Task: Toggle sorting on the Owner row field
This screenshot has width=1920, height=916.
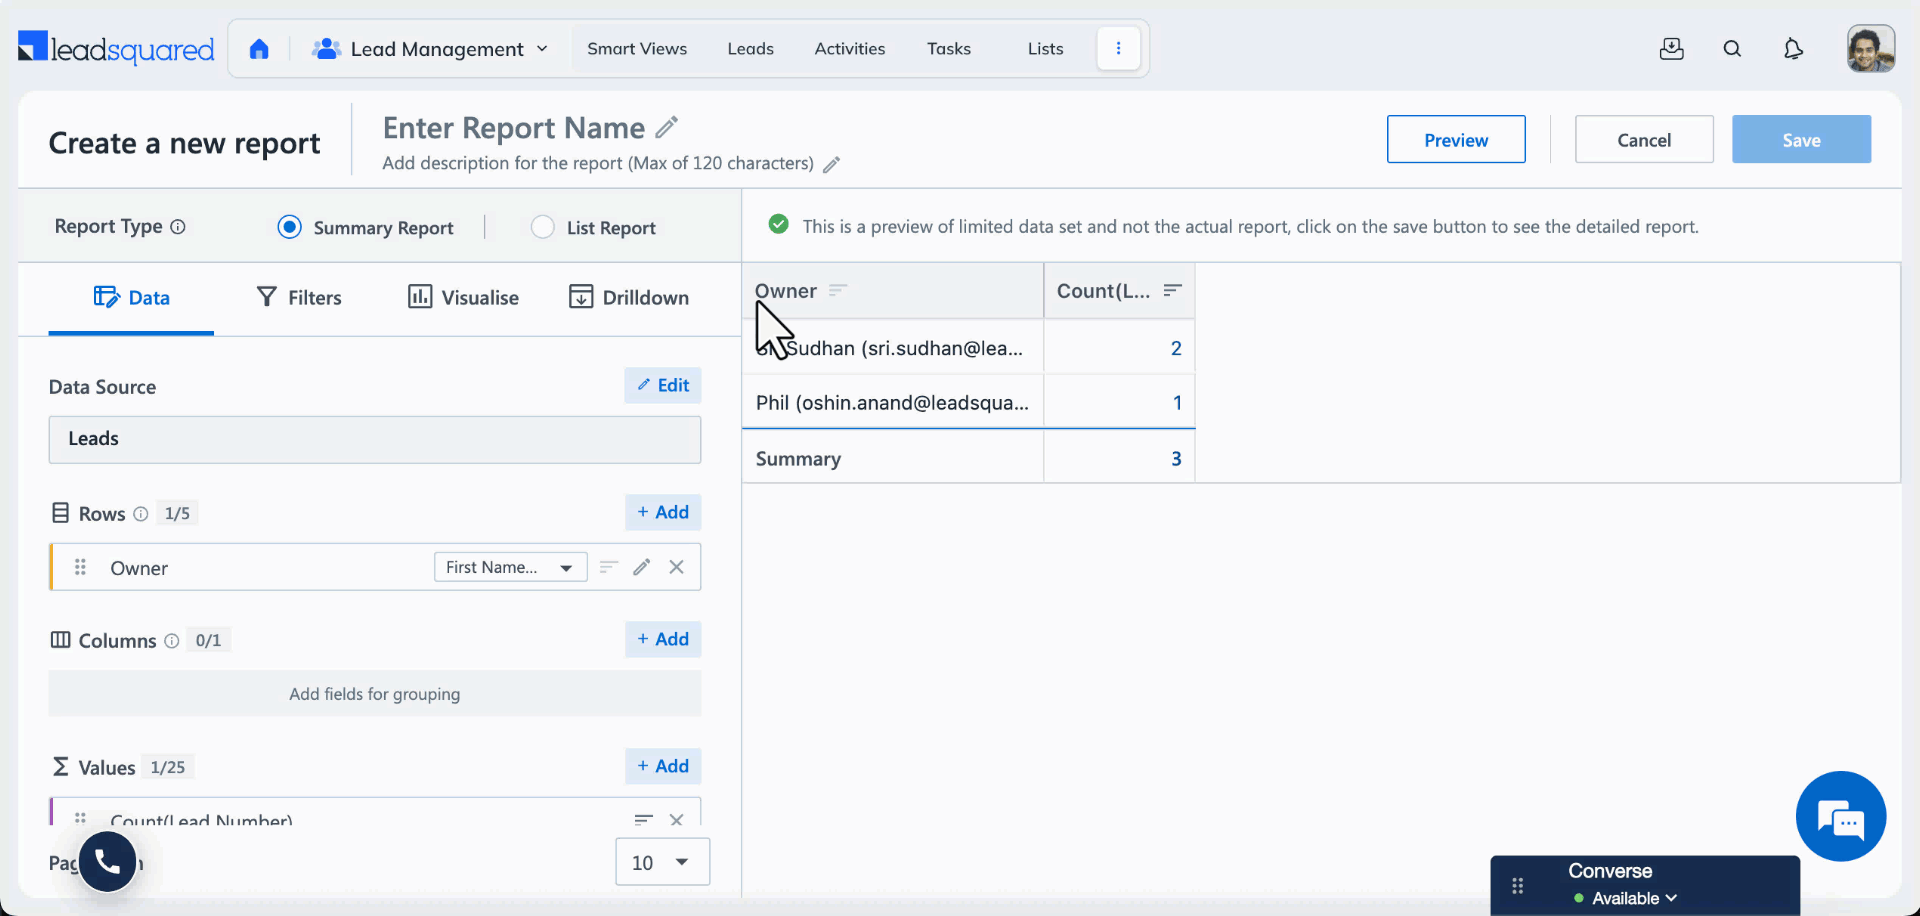Action: coord(608,567)
